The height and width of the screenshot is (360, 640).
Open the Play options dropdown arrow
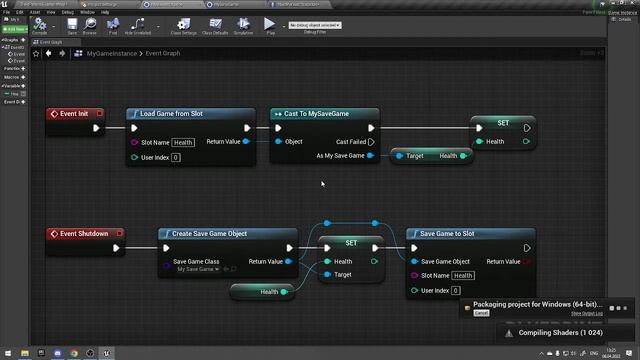283,27
